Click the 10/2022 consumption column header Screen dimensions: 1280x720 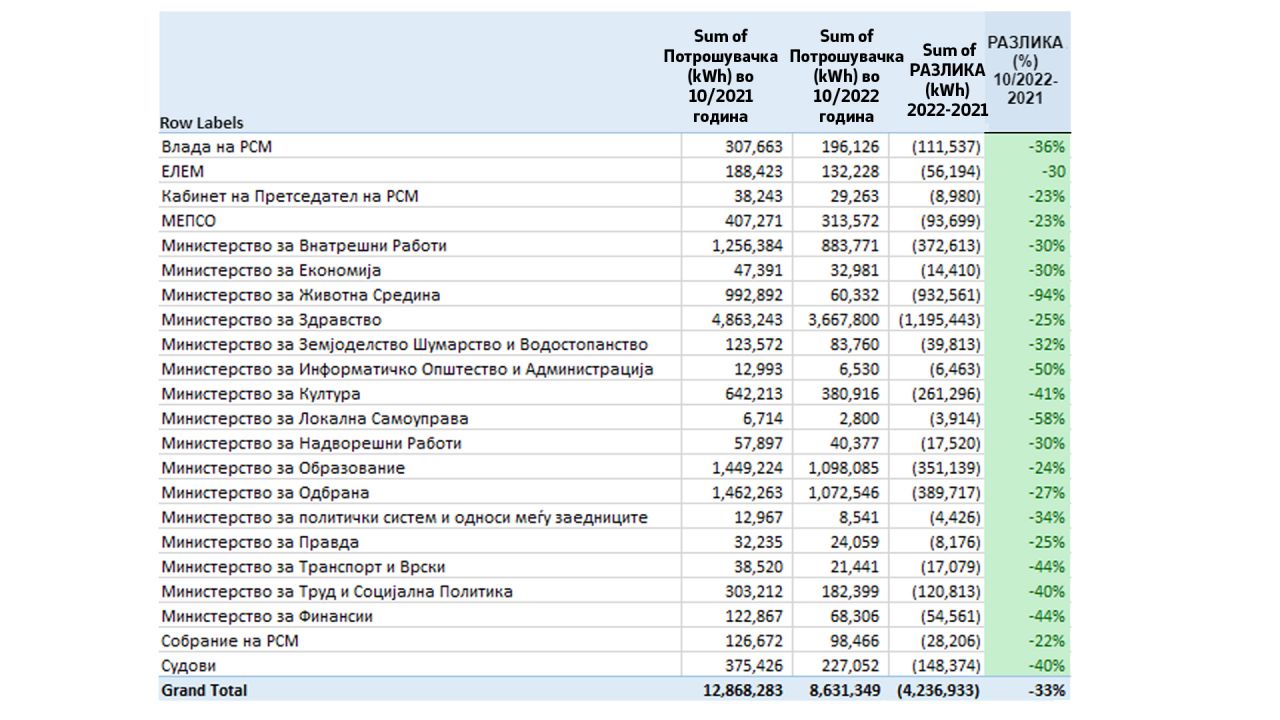846,76
